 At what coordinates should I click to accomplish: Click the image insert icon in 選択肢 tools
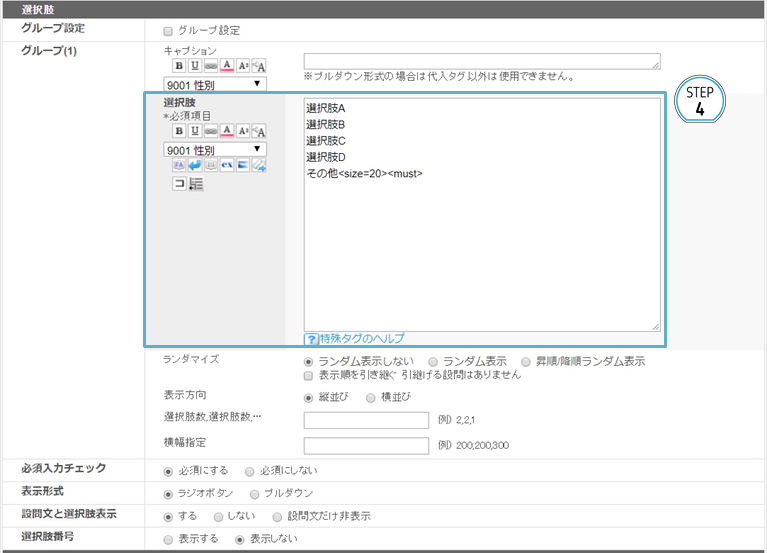pos(242,166)
